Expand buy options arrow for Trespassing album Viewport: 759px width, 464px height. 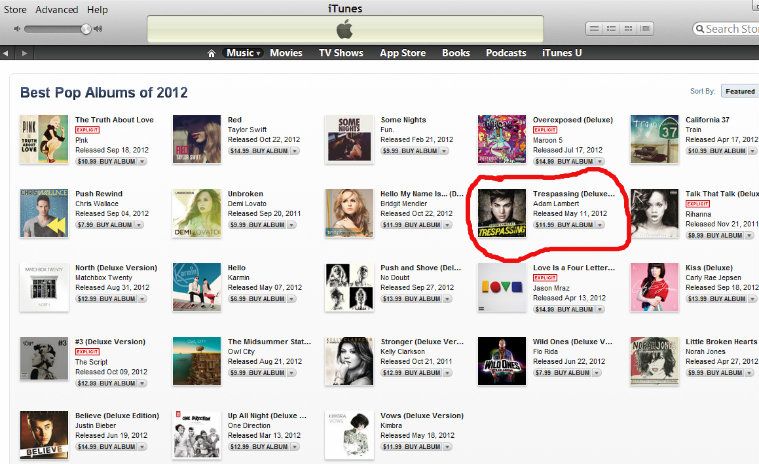(x=600, y=225)
